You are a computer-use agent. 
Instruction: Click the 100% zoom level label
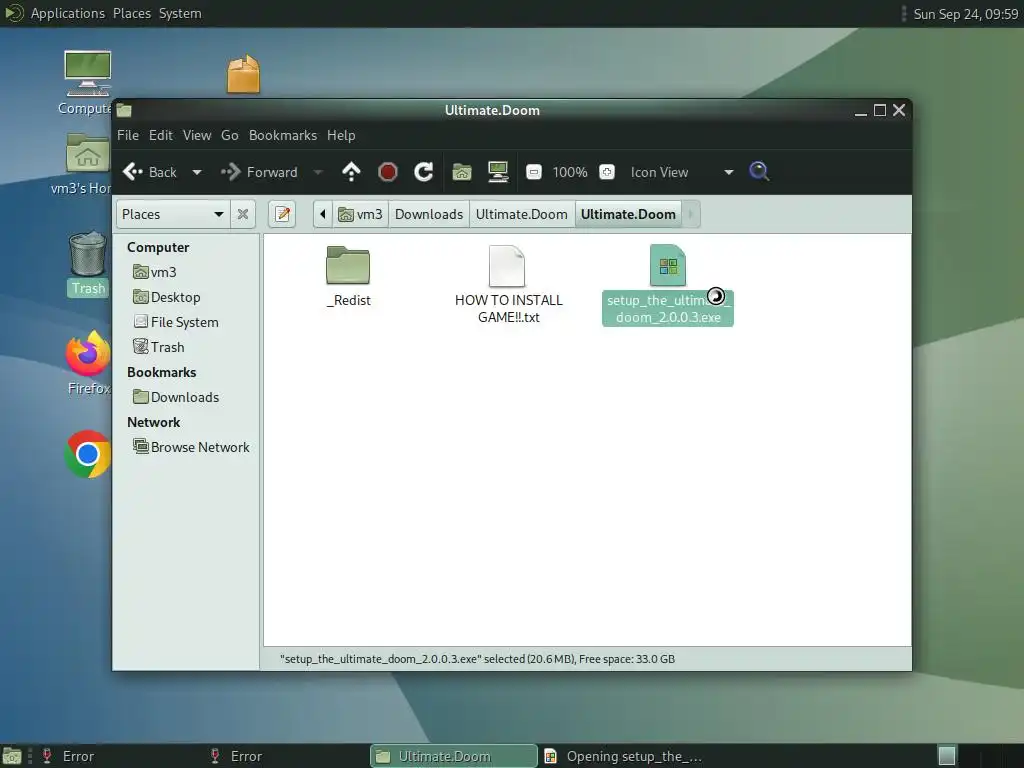click(x=569, y=172)
